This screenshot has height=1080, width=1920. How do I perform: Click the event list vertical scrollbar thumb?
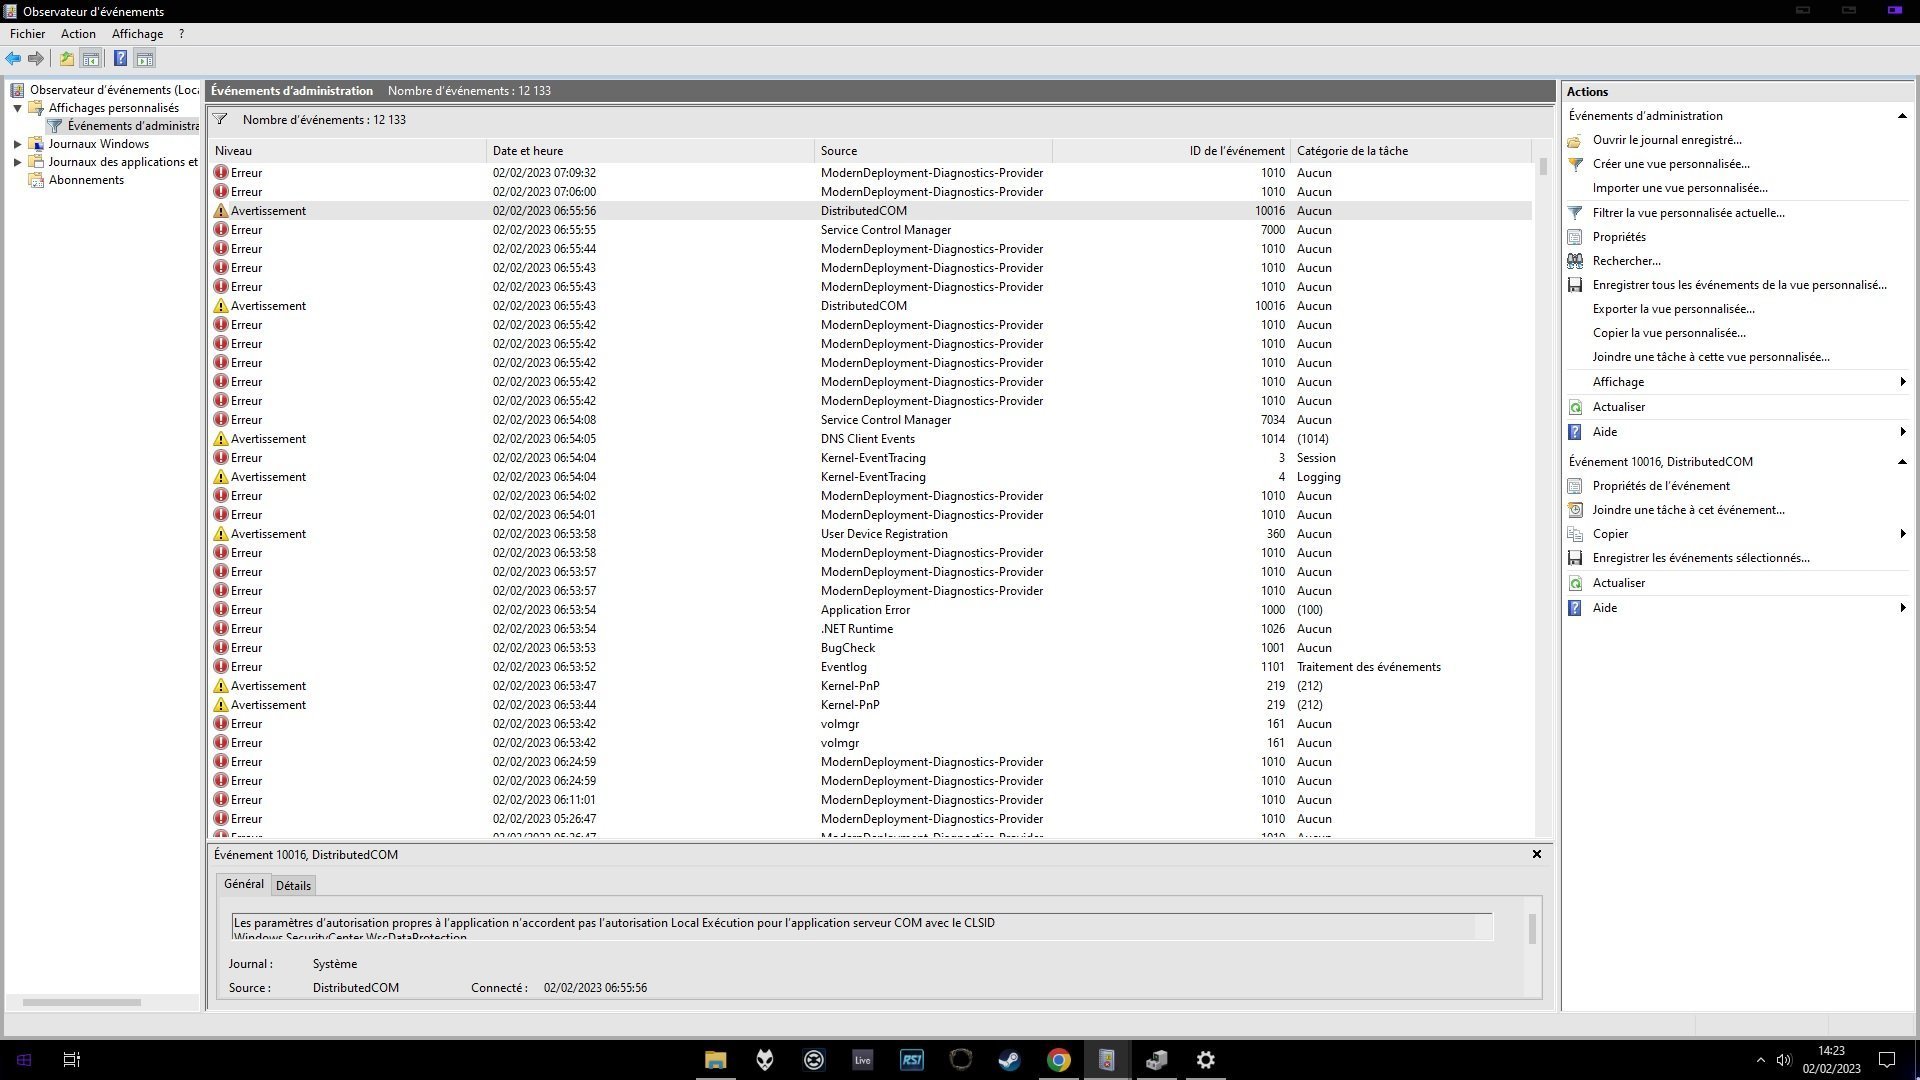pyautogui.click(x=1543, y=167)
